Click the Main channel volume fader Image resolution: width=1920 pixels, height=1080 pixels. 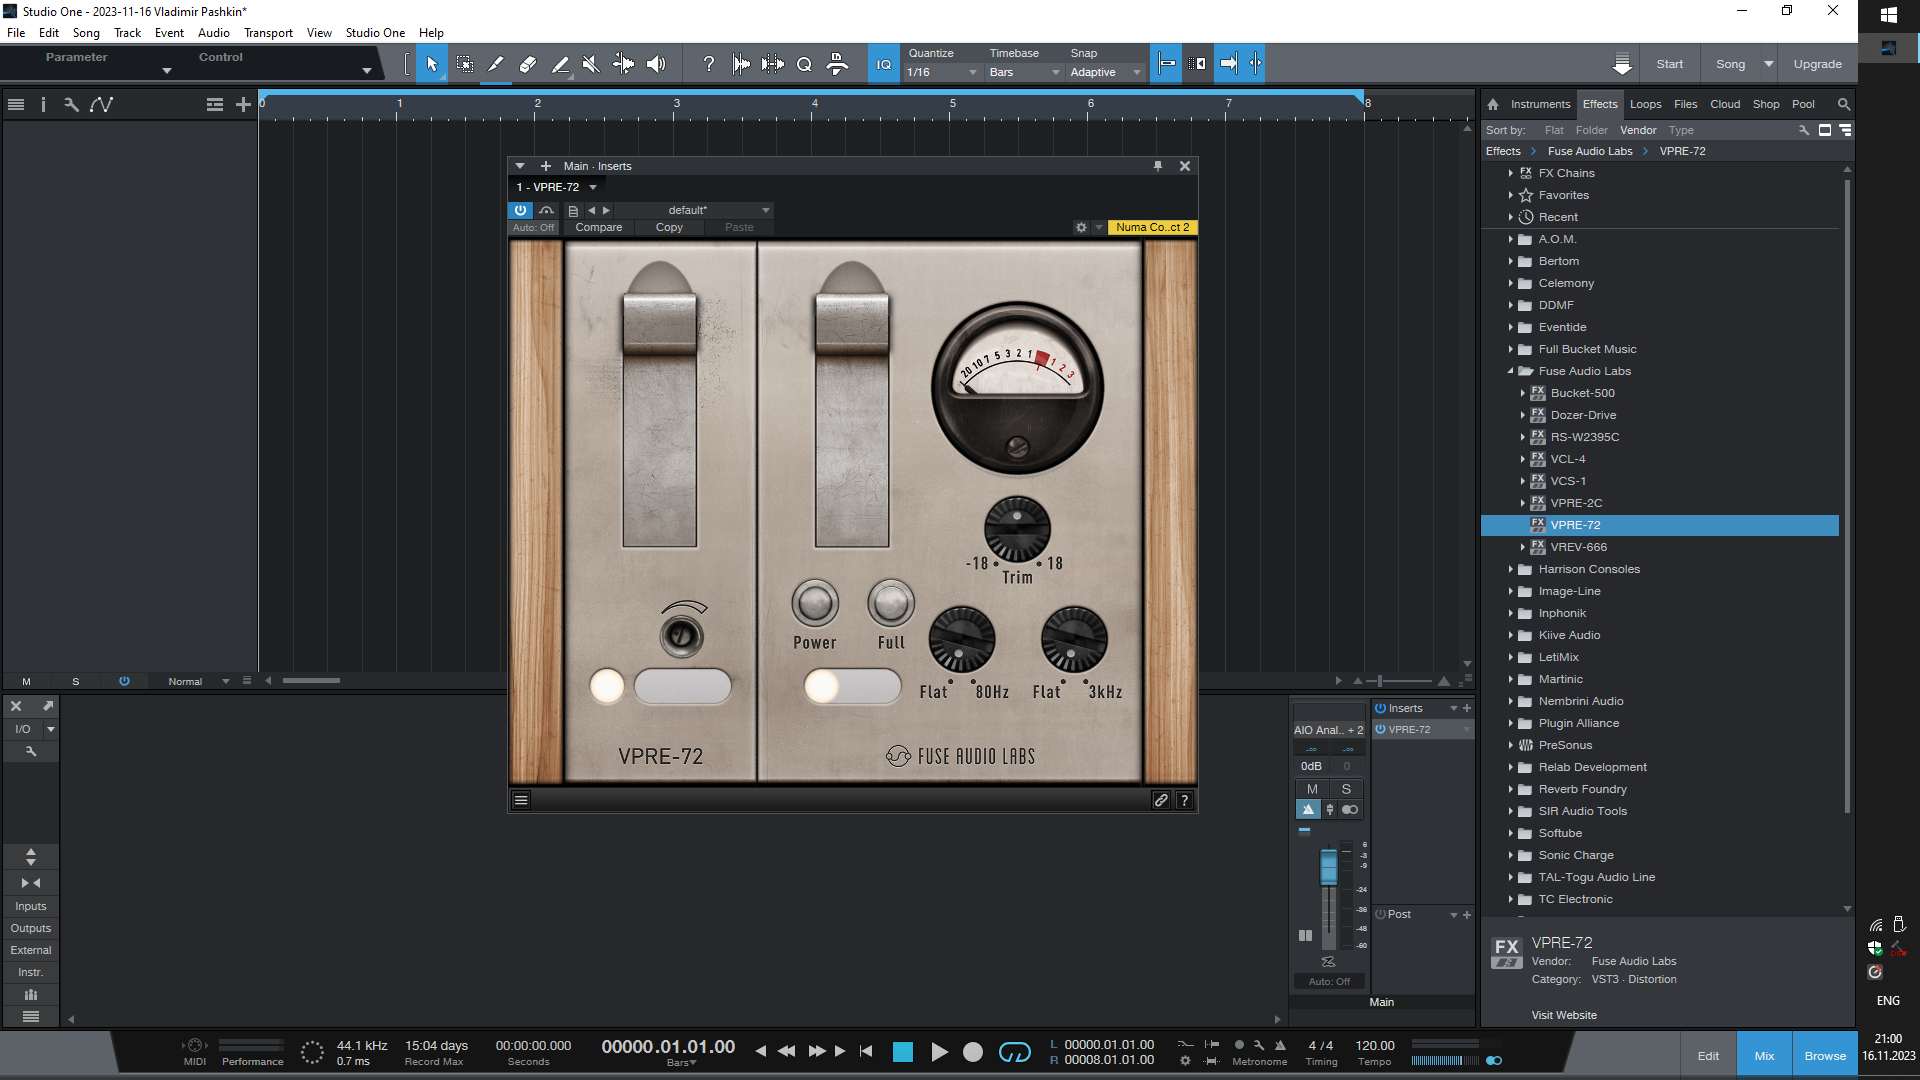(1328, 867)
